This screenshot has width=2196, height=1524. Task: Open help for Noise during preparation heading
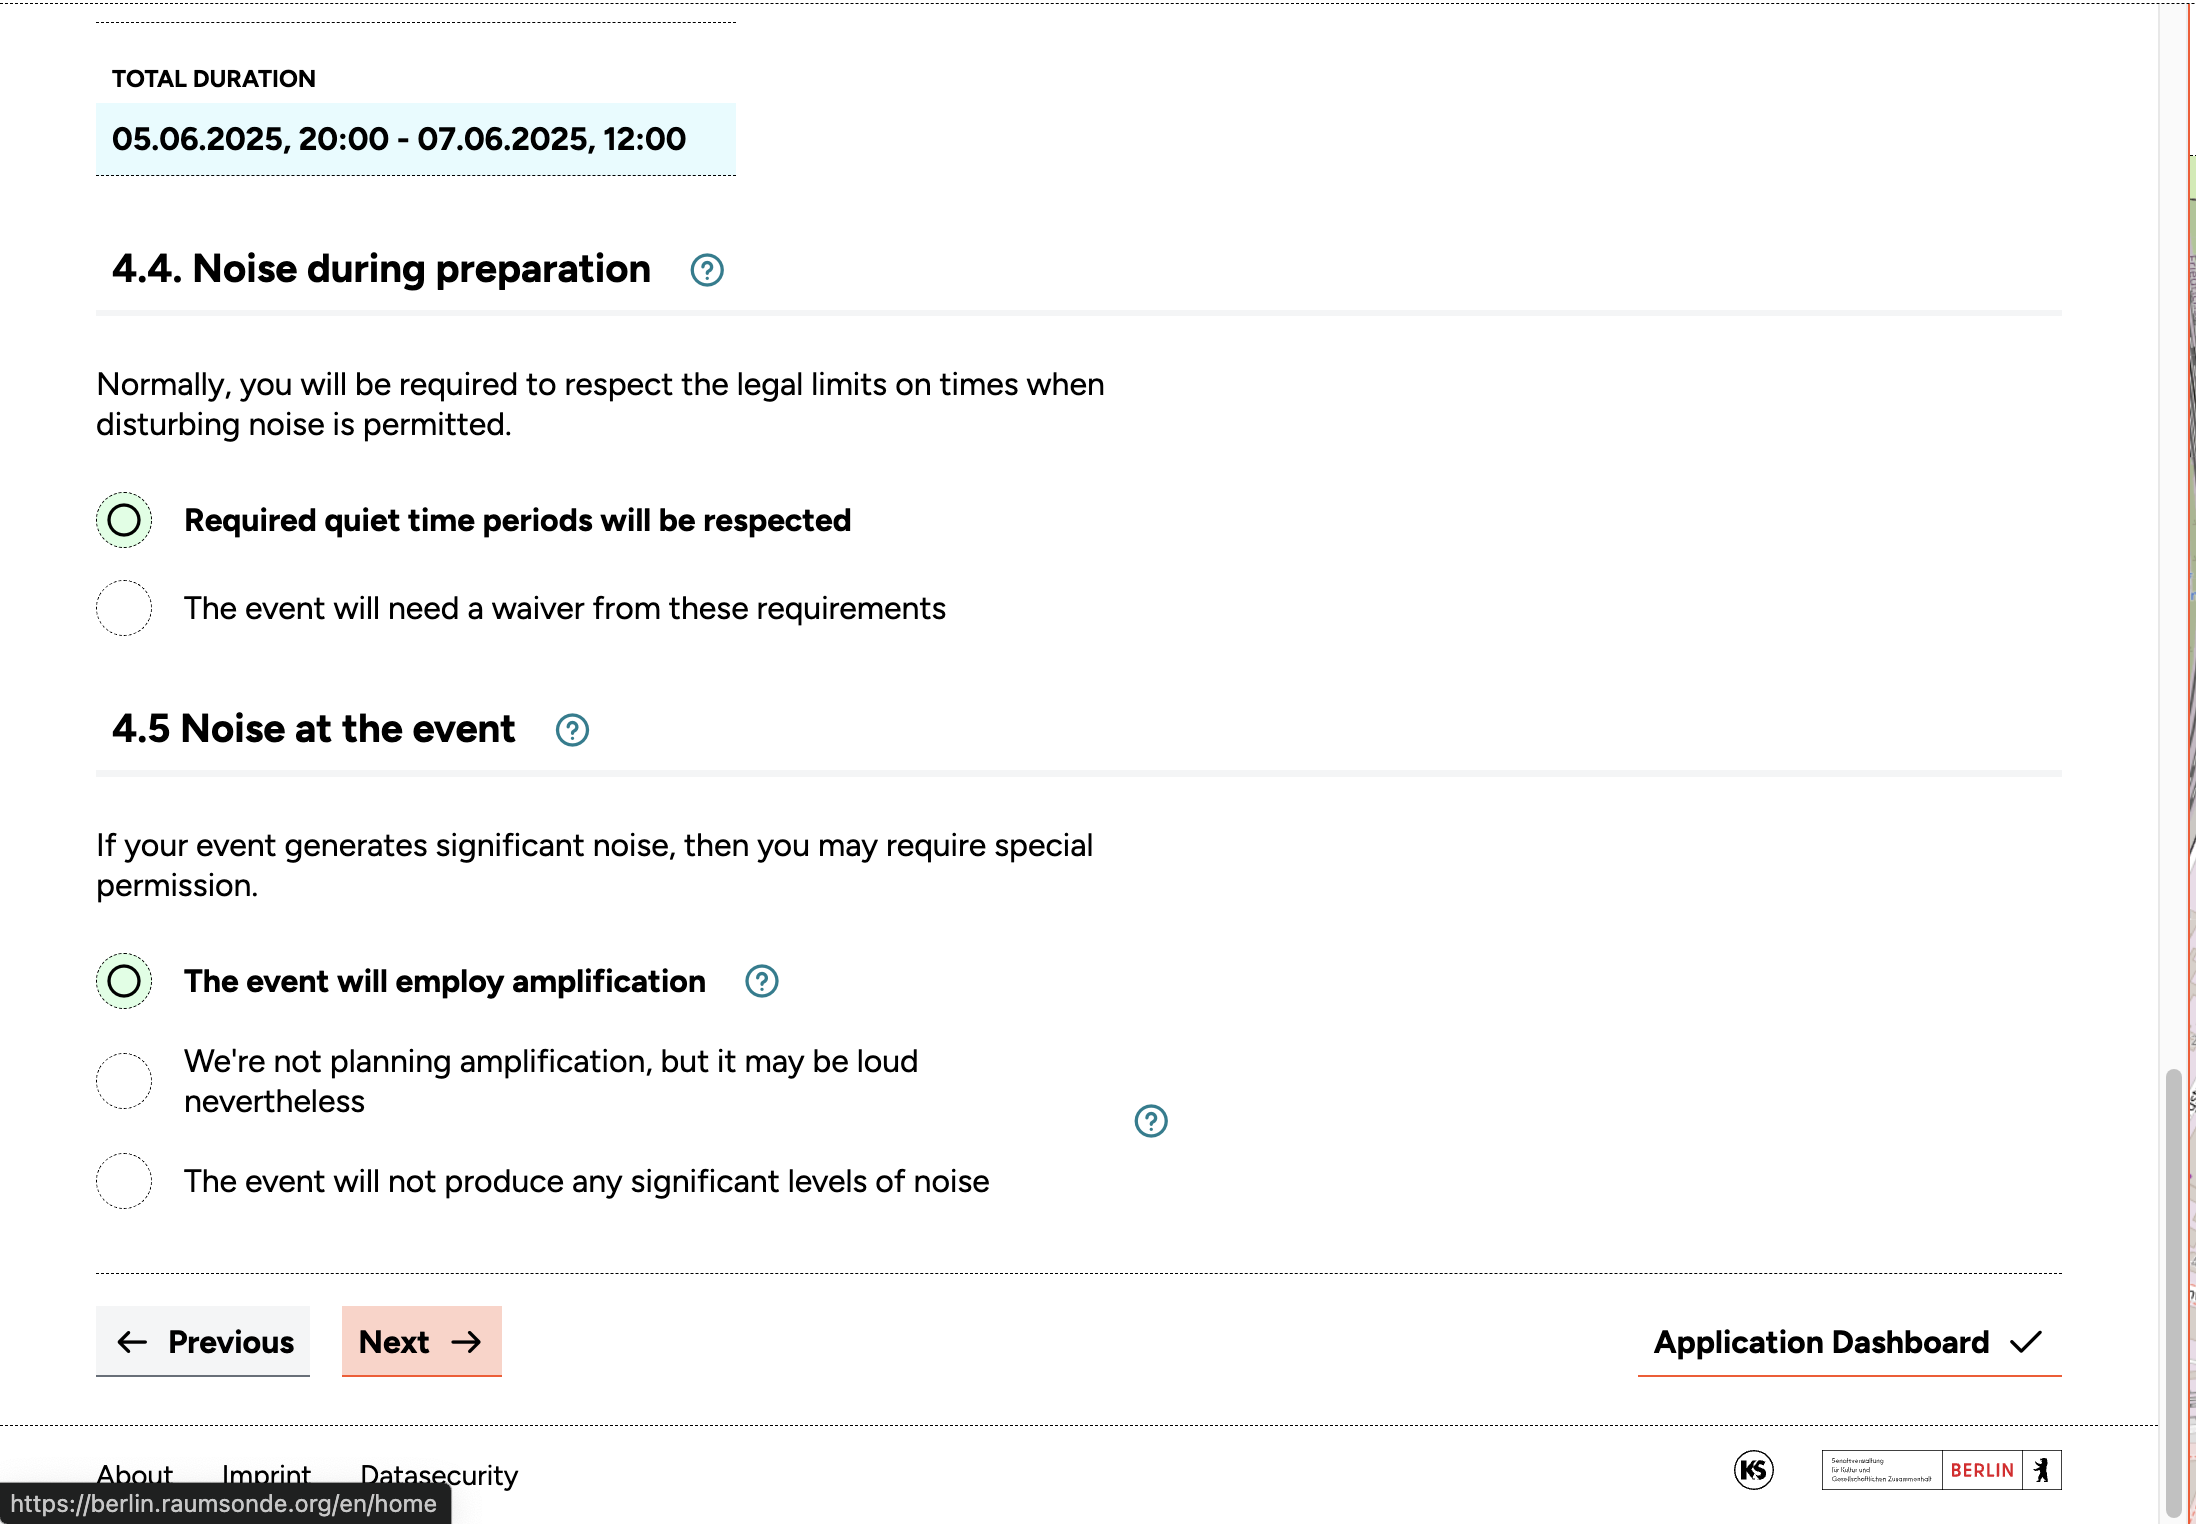point(707,270)
